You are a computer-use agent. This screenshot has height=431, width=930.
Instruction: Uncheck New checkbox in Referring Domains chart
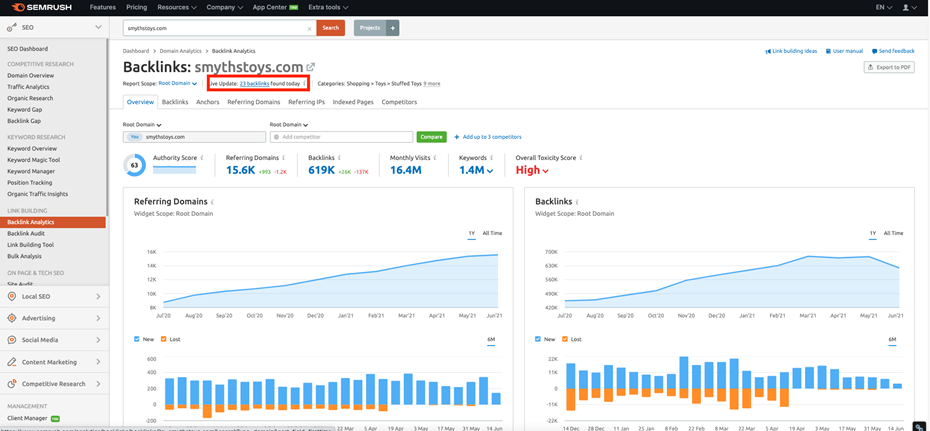[x=138, y=339]
